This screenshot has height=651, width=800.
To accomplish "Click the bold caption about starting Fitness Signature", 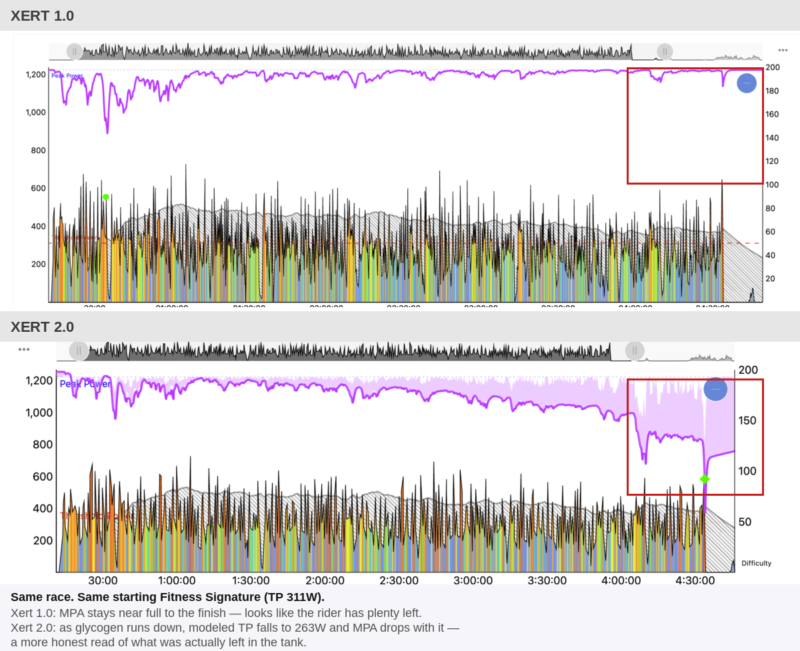I will point(167,597).
